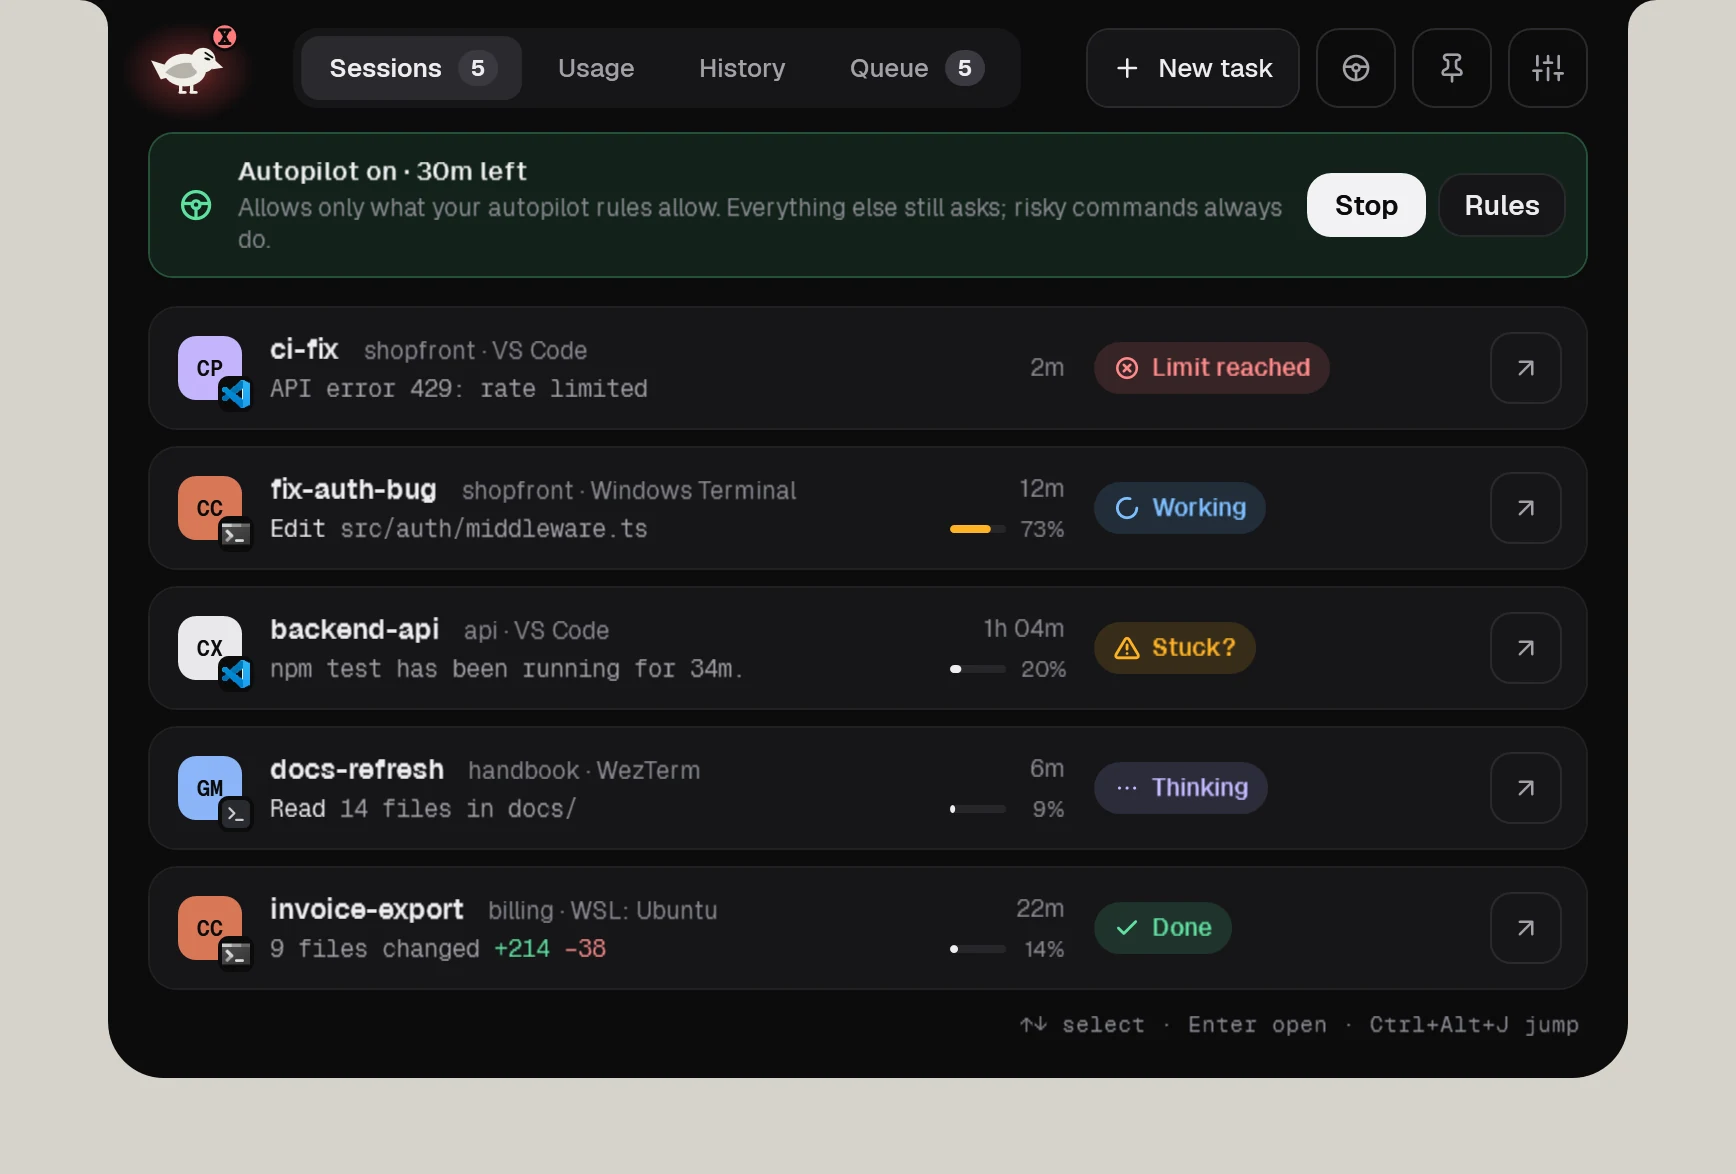Click the fix-auth-bug 73% progress bar
Screen dimensions: 1736x1174
coord(977,529)
